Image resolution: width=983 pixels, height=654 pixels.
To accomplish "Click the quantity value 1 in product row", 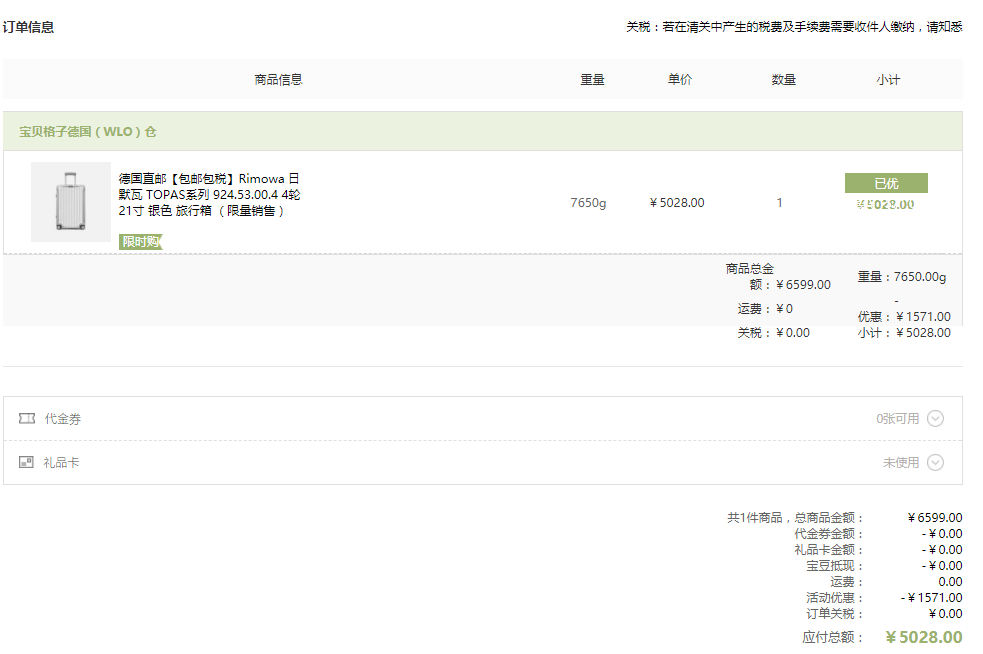I will click(779, 203).
